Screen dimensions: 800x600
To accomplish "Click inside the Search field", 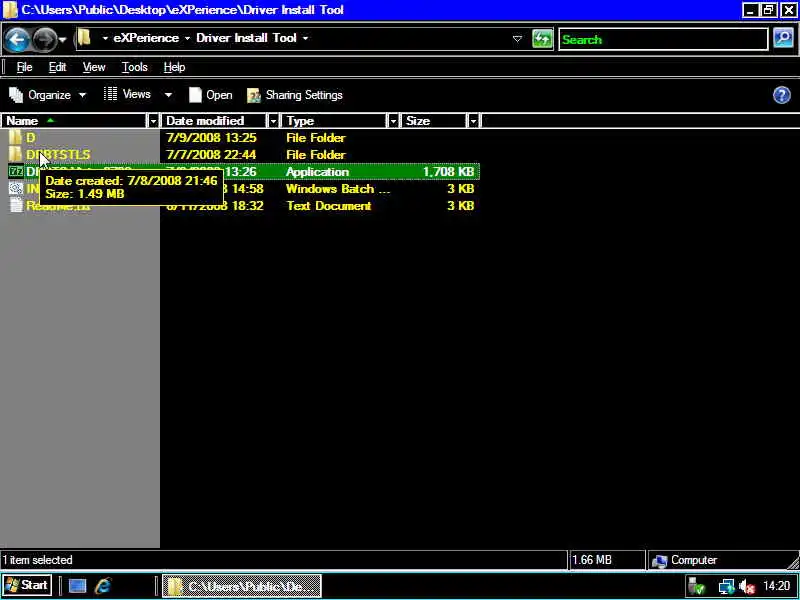I will (x=663, y=39).
